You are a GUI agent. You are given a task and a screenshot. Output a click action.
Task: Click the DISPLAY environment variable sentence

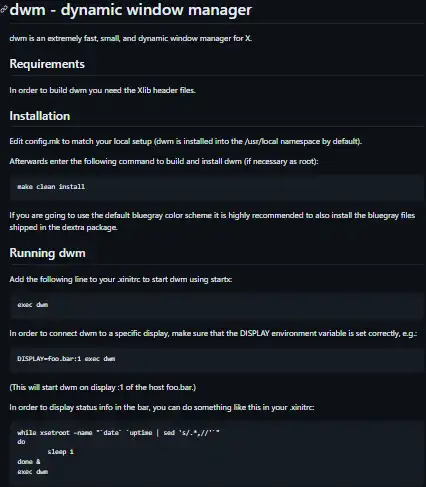(x=213, y=333)
